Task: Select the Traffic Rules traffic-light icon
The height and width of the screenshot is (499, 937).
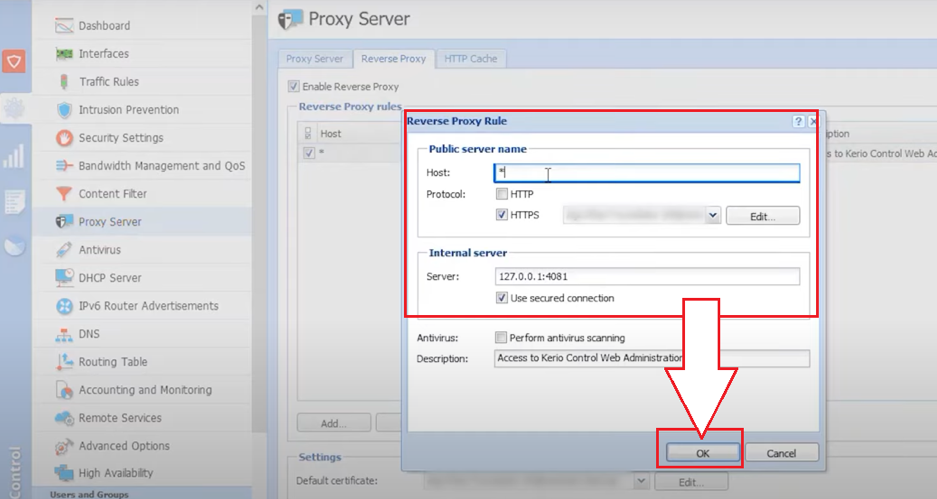Action: [x=64, y=82]
